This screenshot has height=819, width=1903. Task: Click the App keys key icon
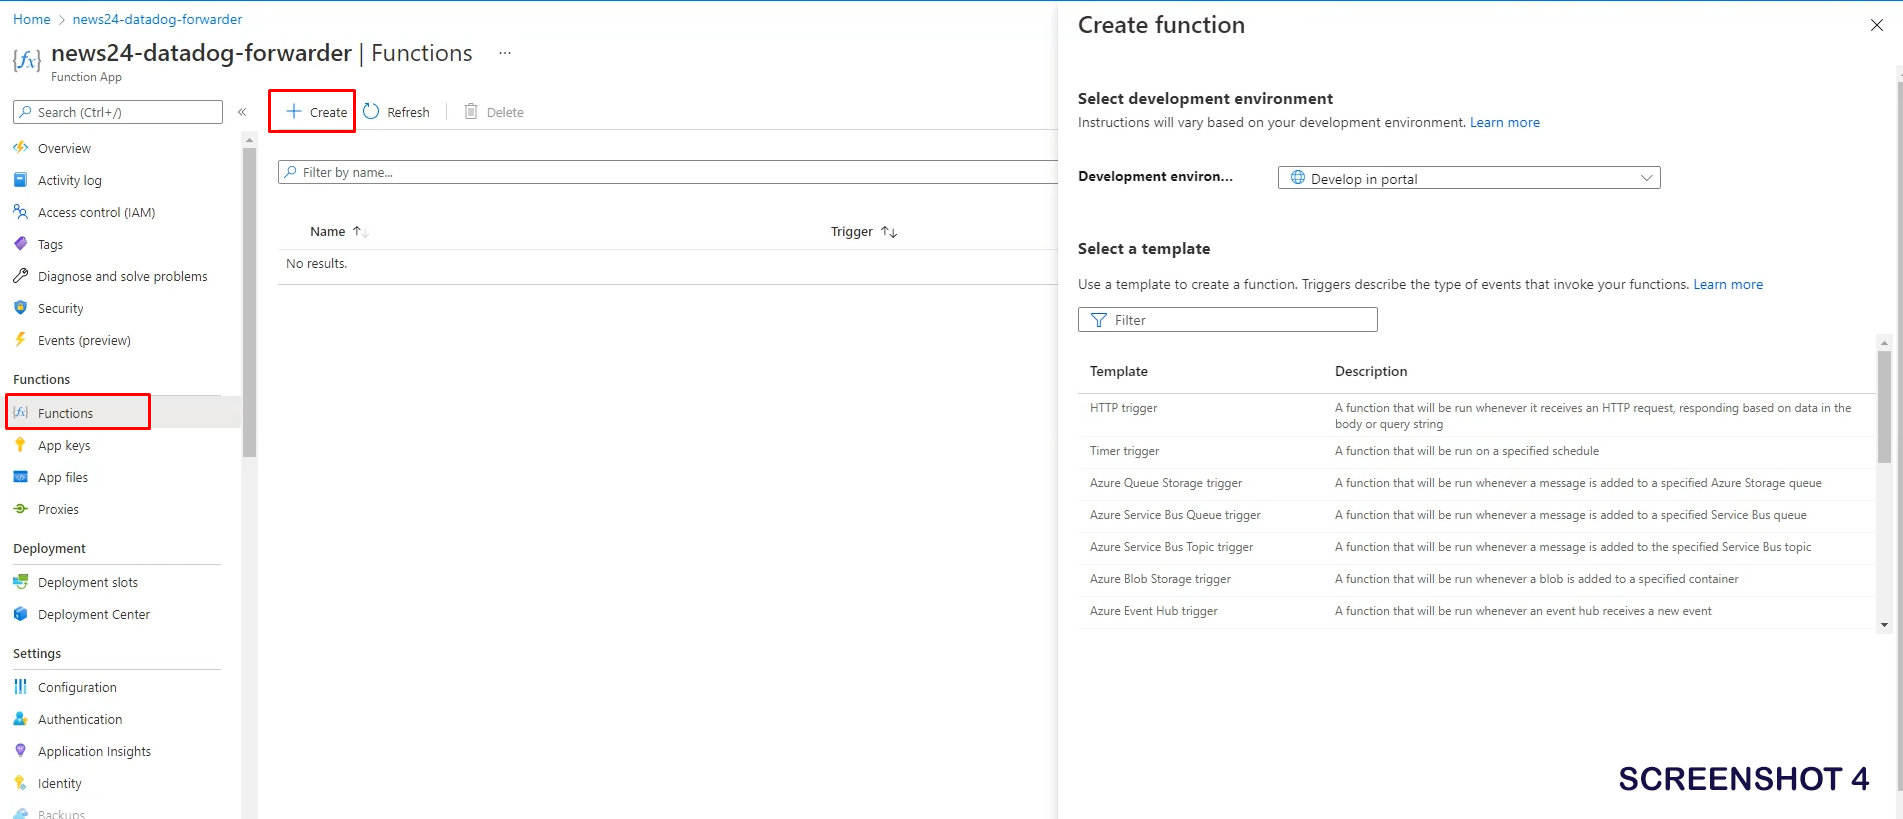click(x=20, y=445)
